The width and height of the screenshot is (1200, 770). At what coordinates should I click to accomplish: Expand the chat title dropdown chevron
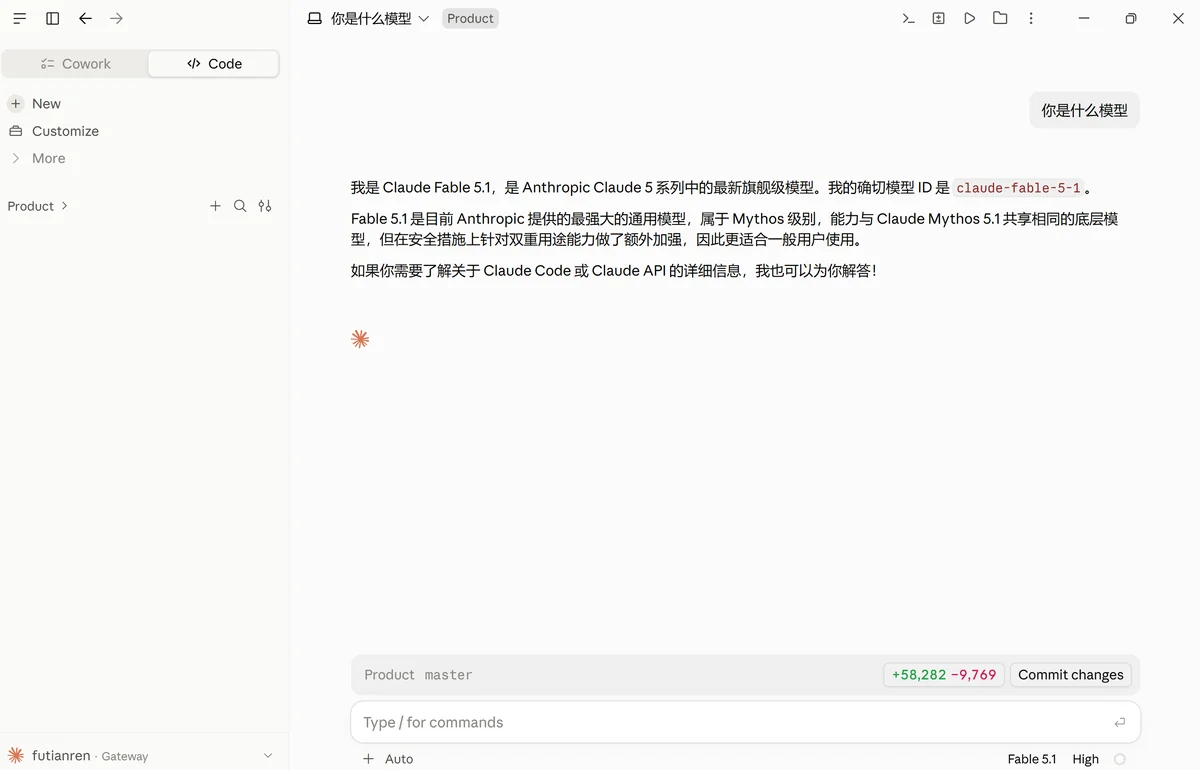tap(424, 18)
